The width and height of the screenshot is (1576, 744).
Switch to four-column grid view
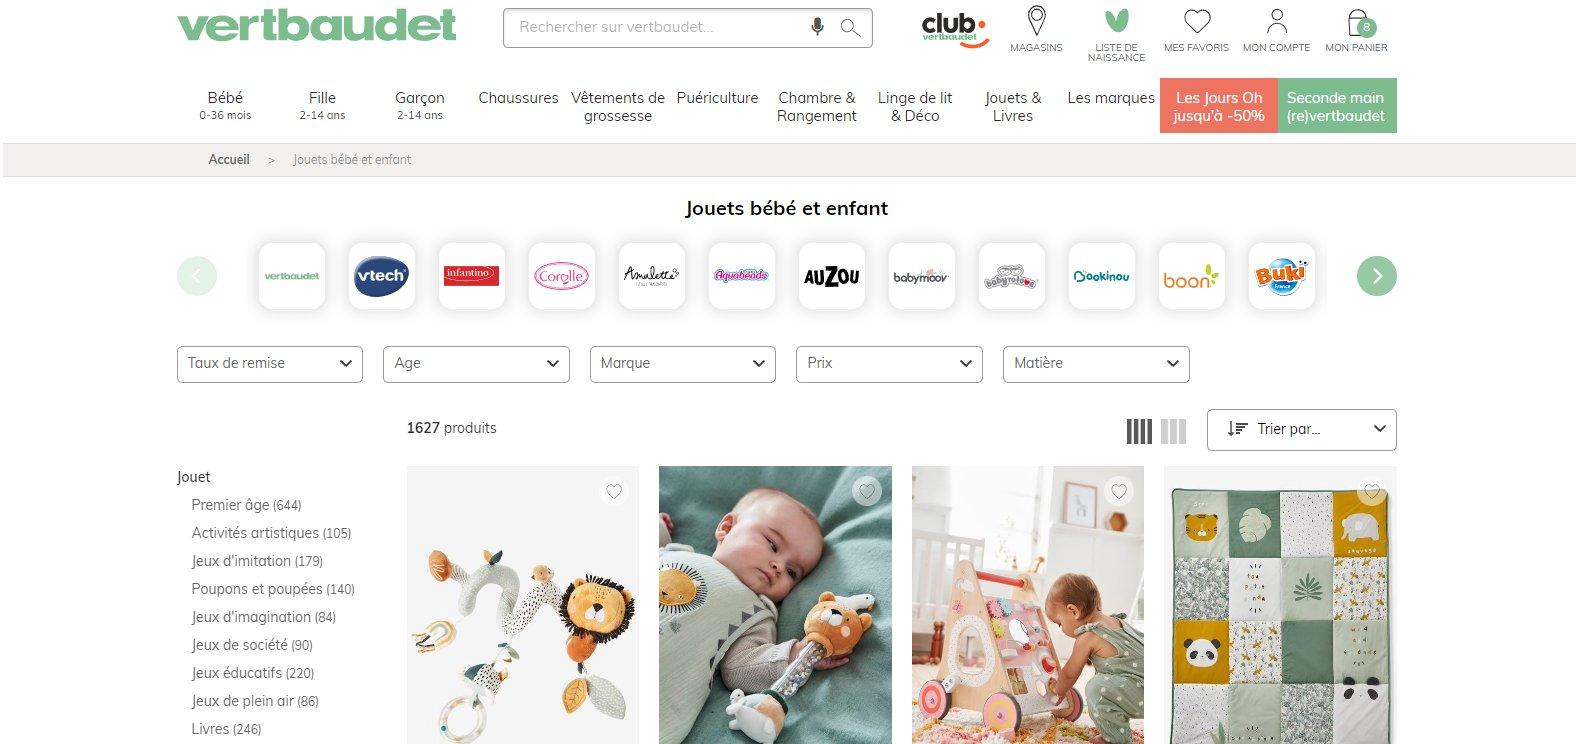coord(1139,431)
